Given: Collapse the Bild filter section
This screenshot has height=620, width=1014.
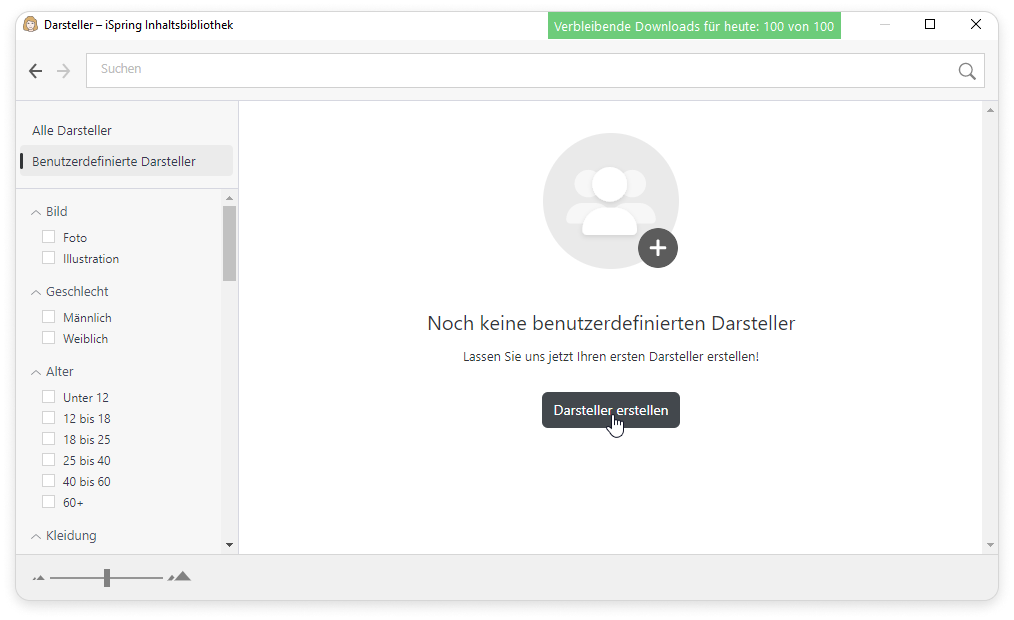Looking at the screenshot, I should pyautogui.click(x=37, y=212).
